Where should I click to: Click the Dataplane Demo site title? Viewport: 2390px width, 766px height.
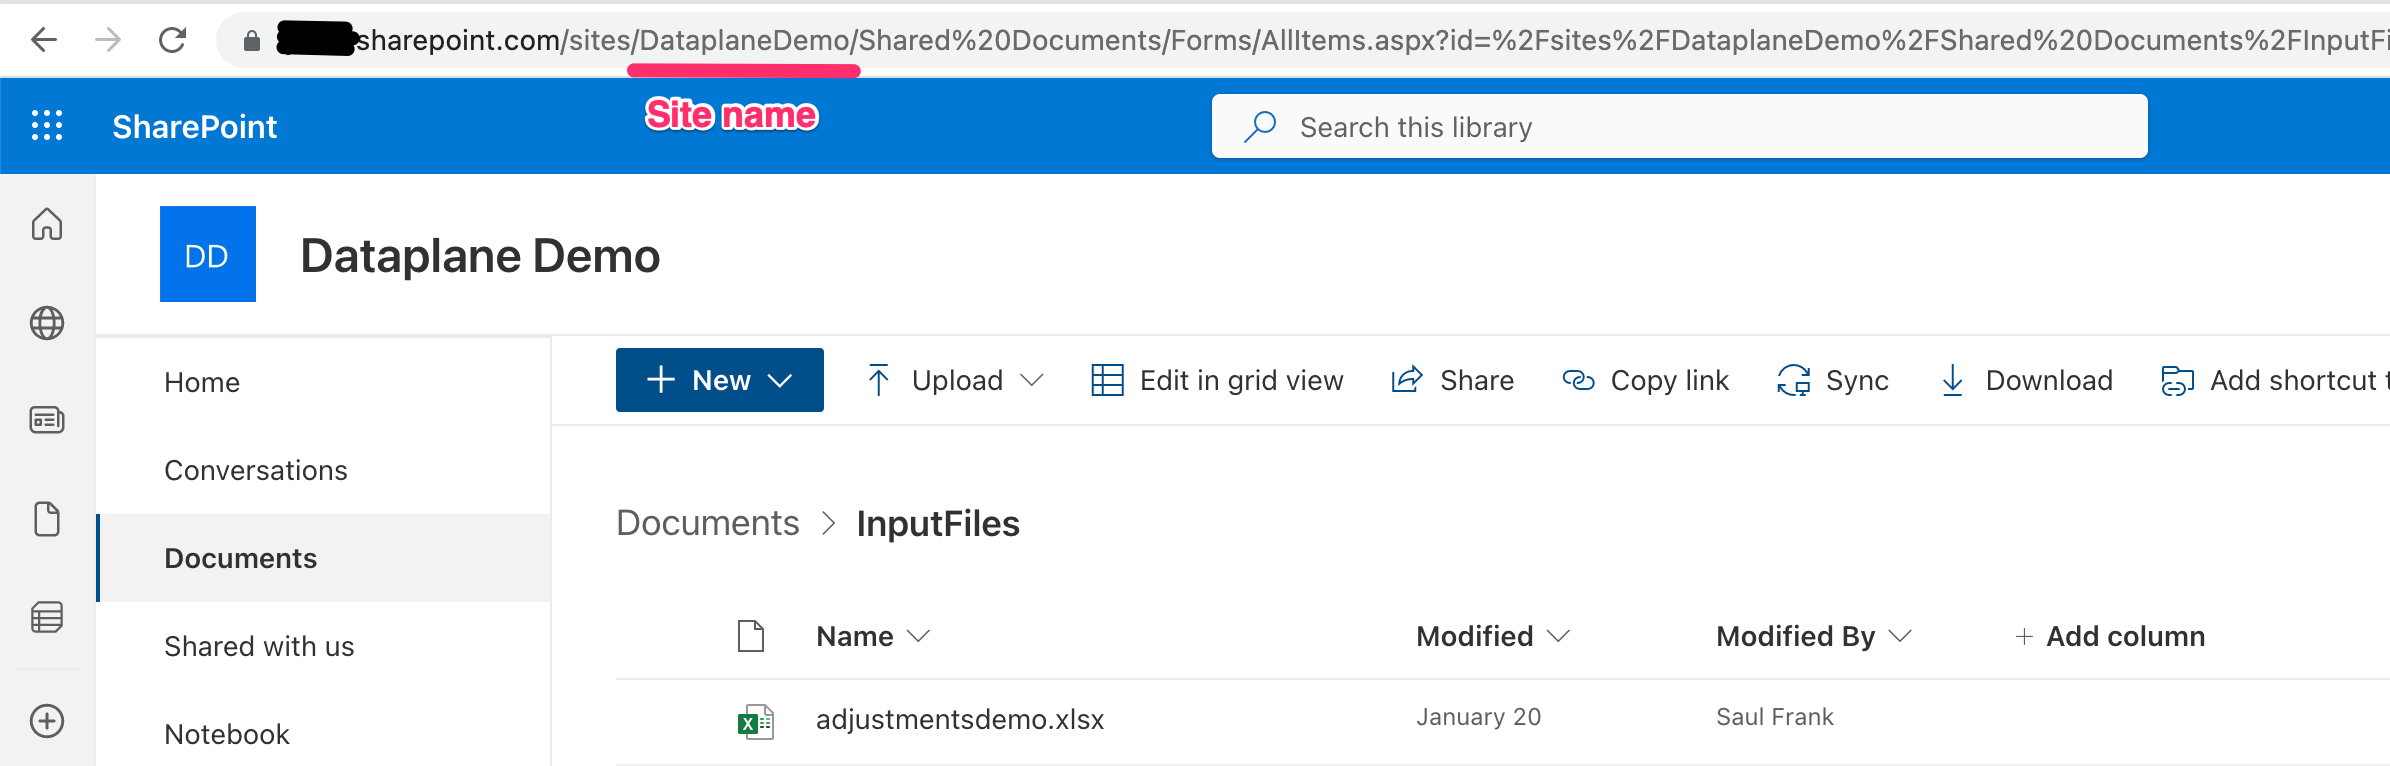tap(480, 256)
